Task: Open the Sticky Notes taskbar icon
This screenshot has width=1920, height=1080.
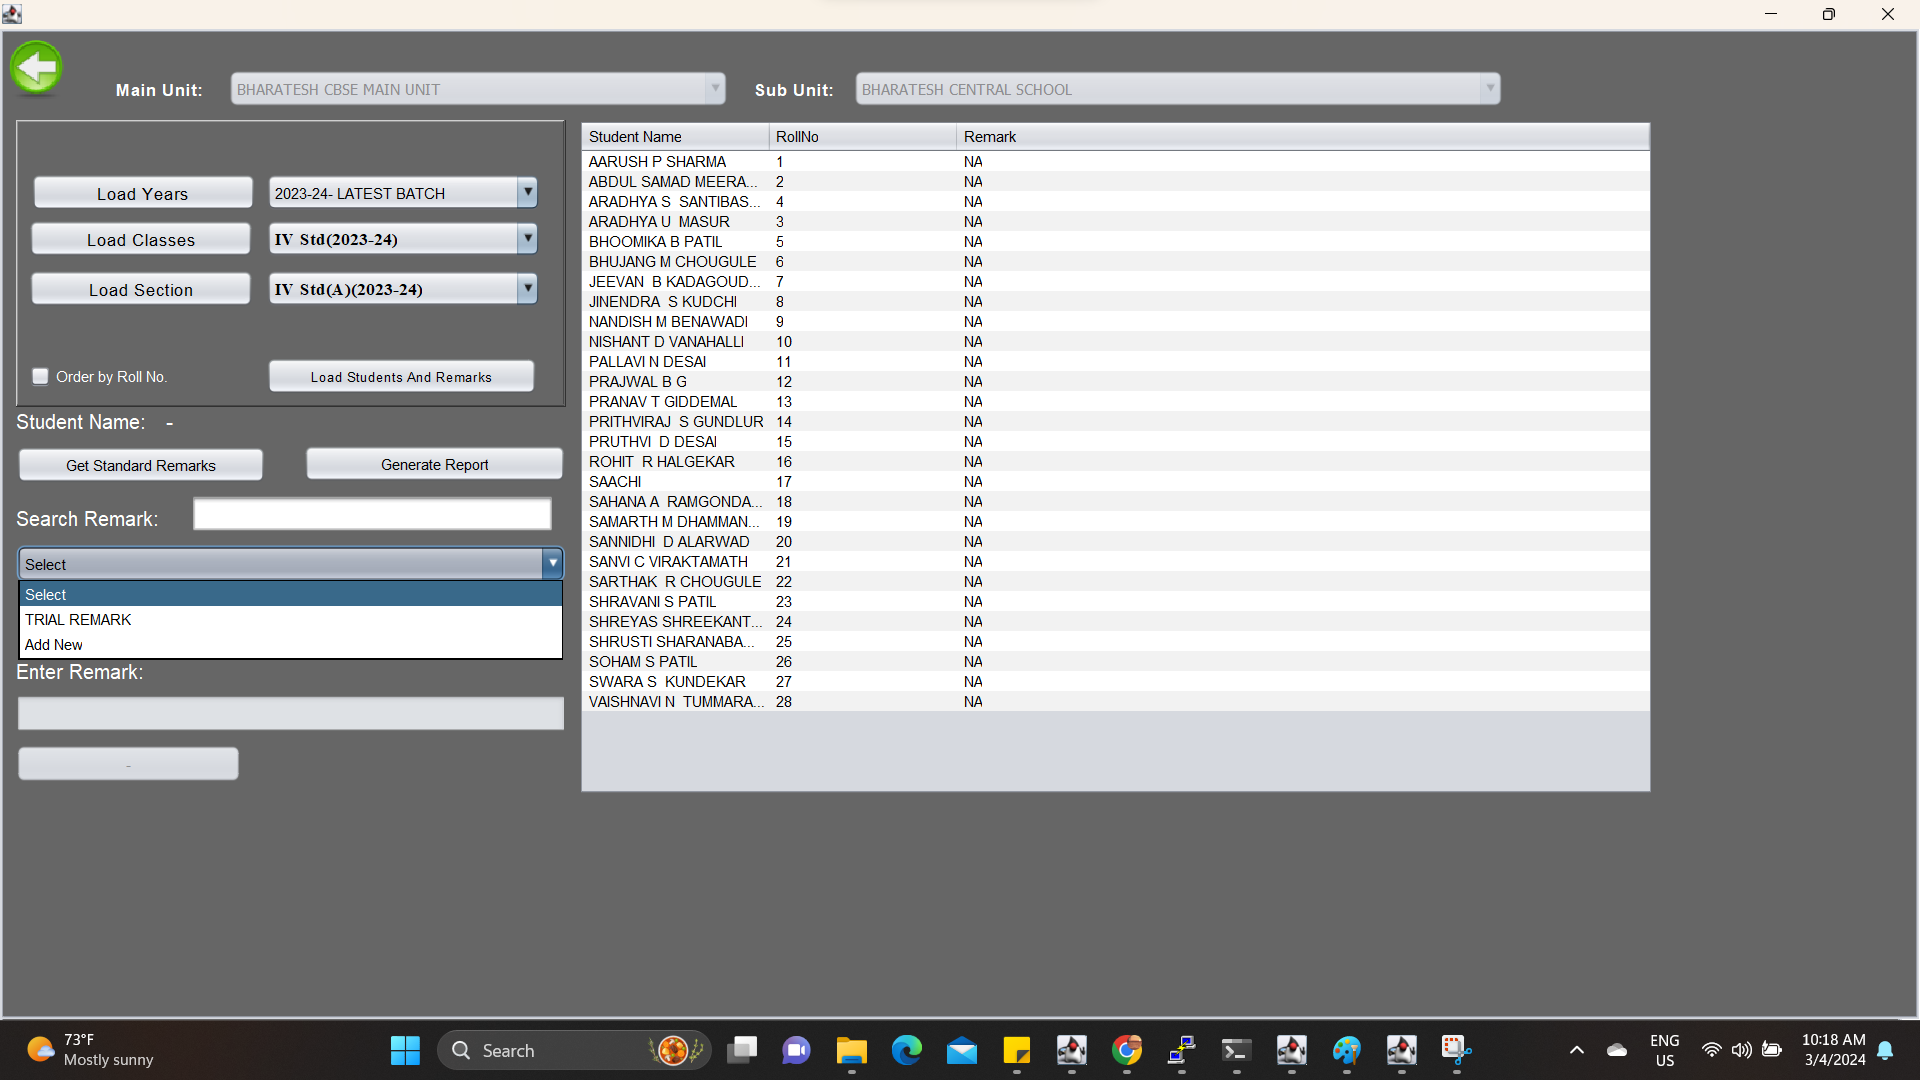Action: point(1016,1050)
